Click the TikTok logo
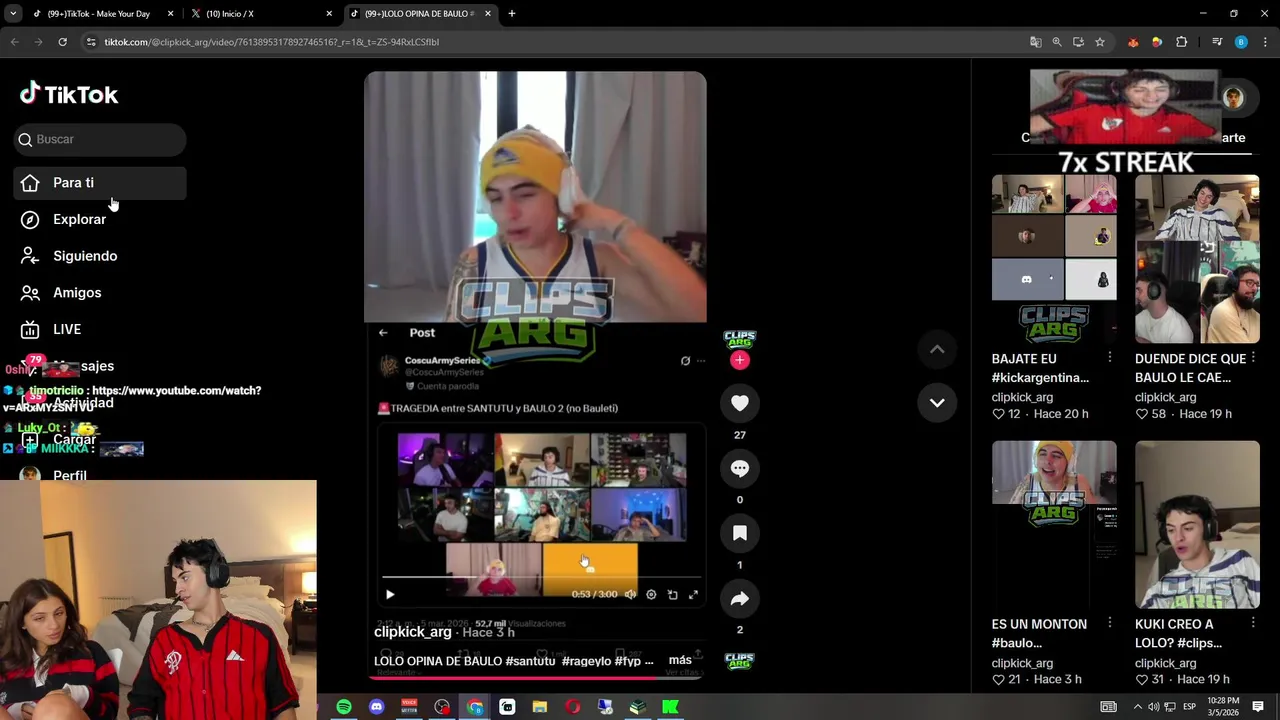Viewport: 1280px width, 720px height. pos(69,94)
